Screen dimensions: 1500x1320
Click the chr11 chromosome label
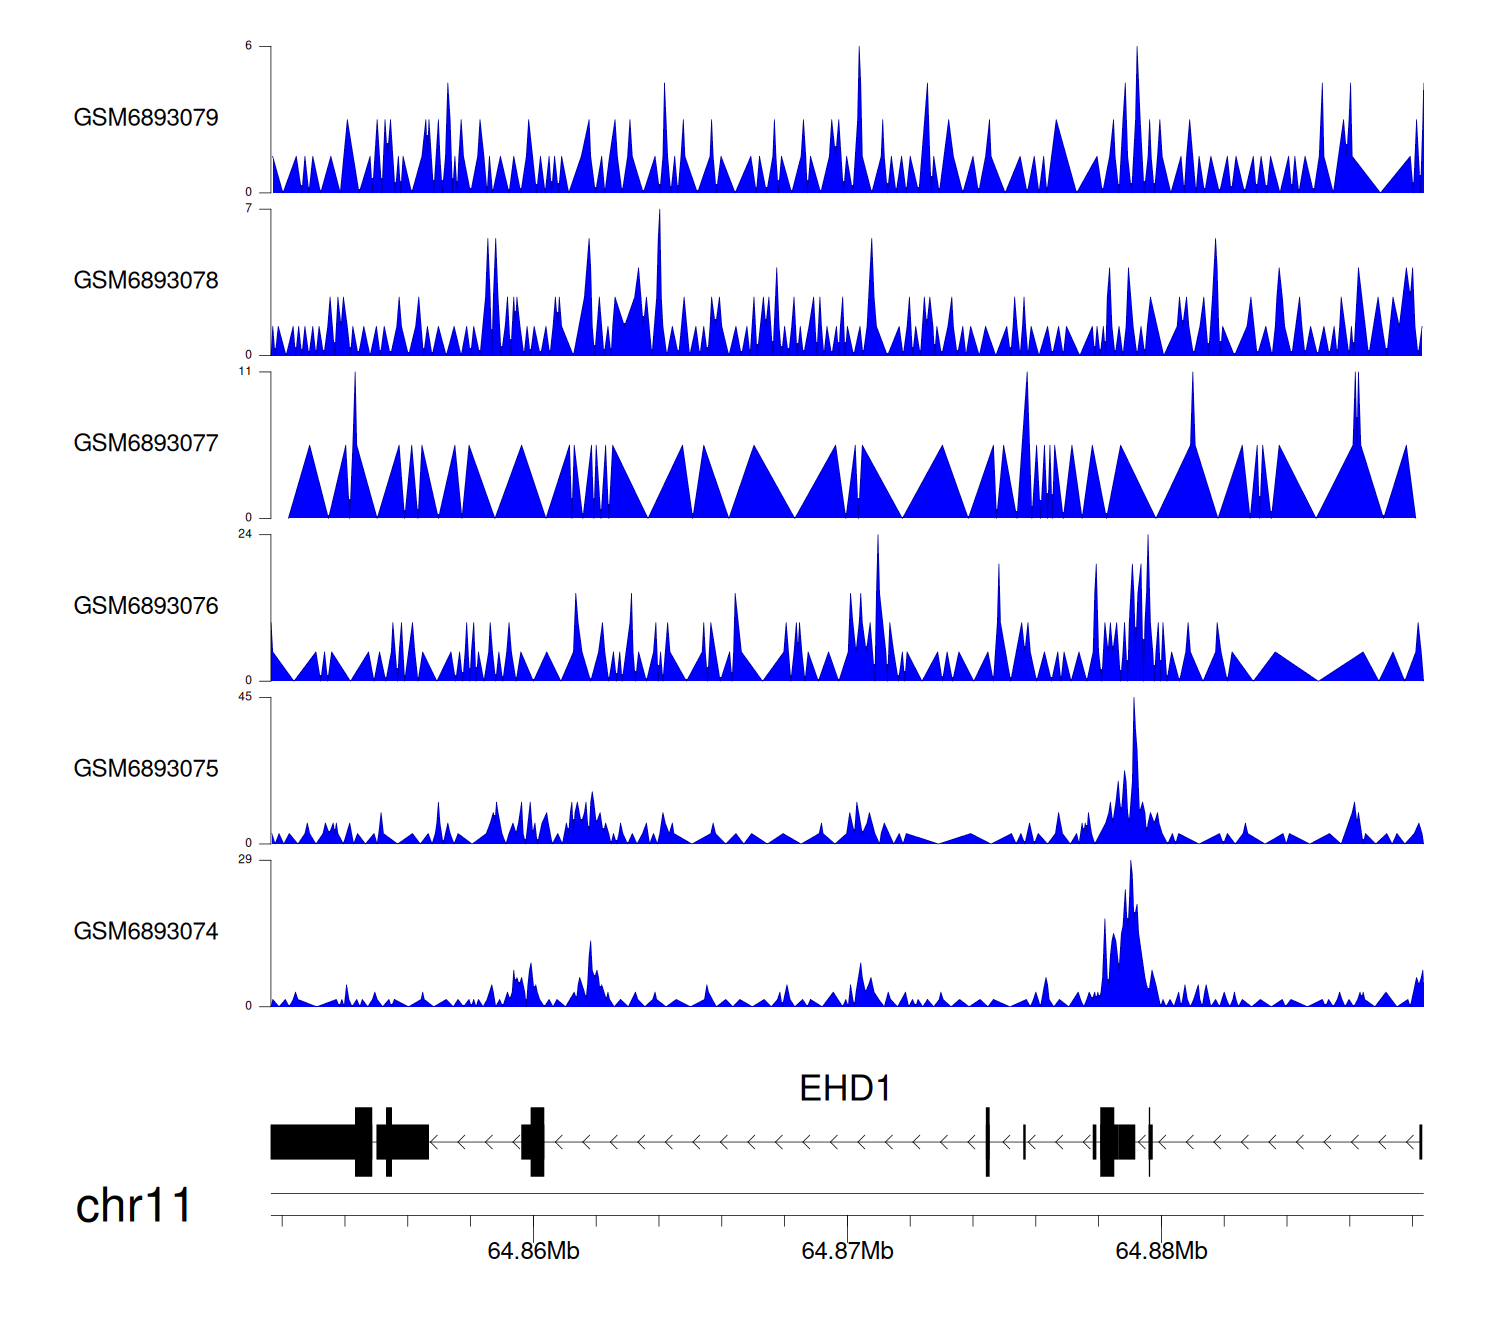133,1206
